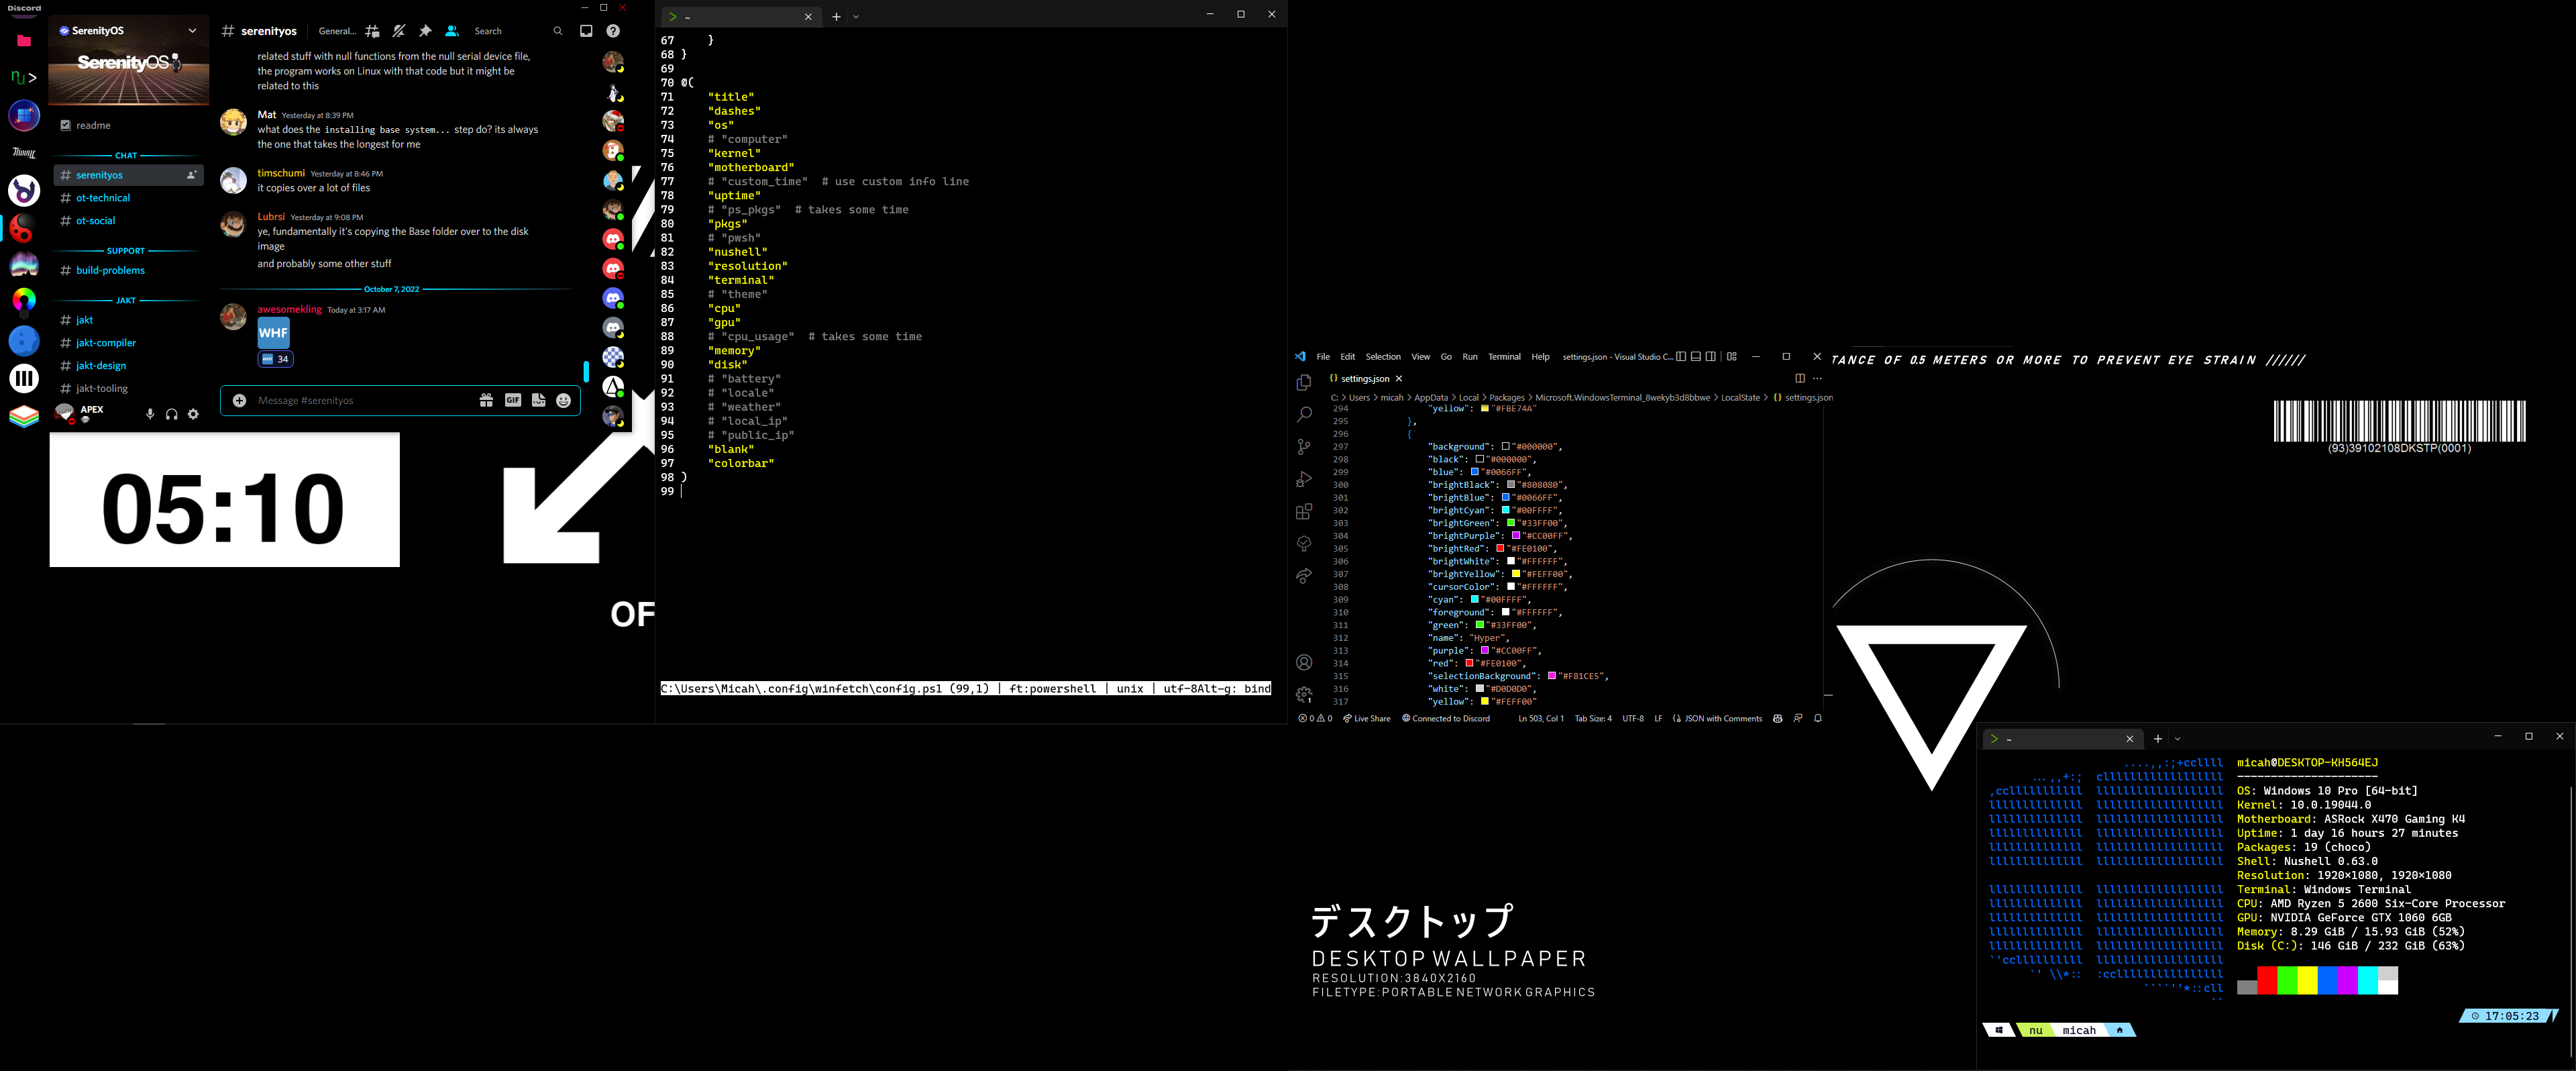
Task: Open Discord threads icon in header
Action: click(372, 31)
